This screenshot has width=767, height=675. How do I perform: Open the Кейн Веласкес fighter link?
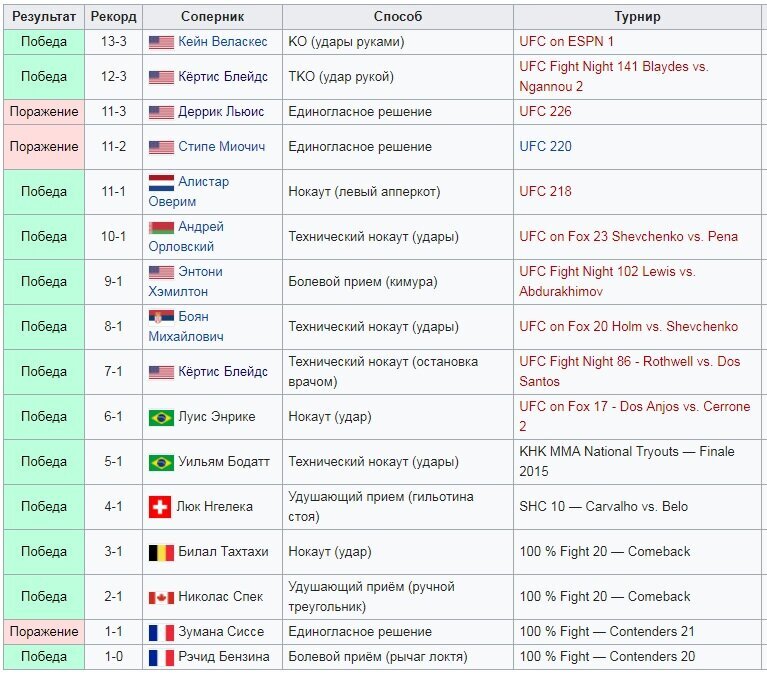pos(223,42)
